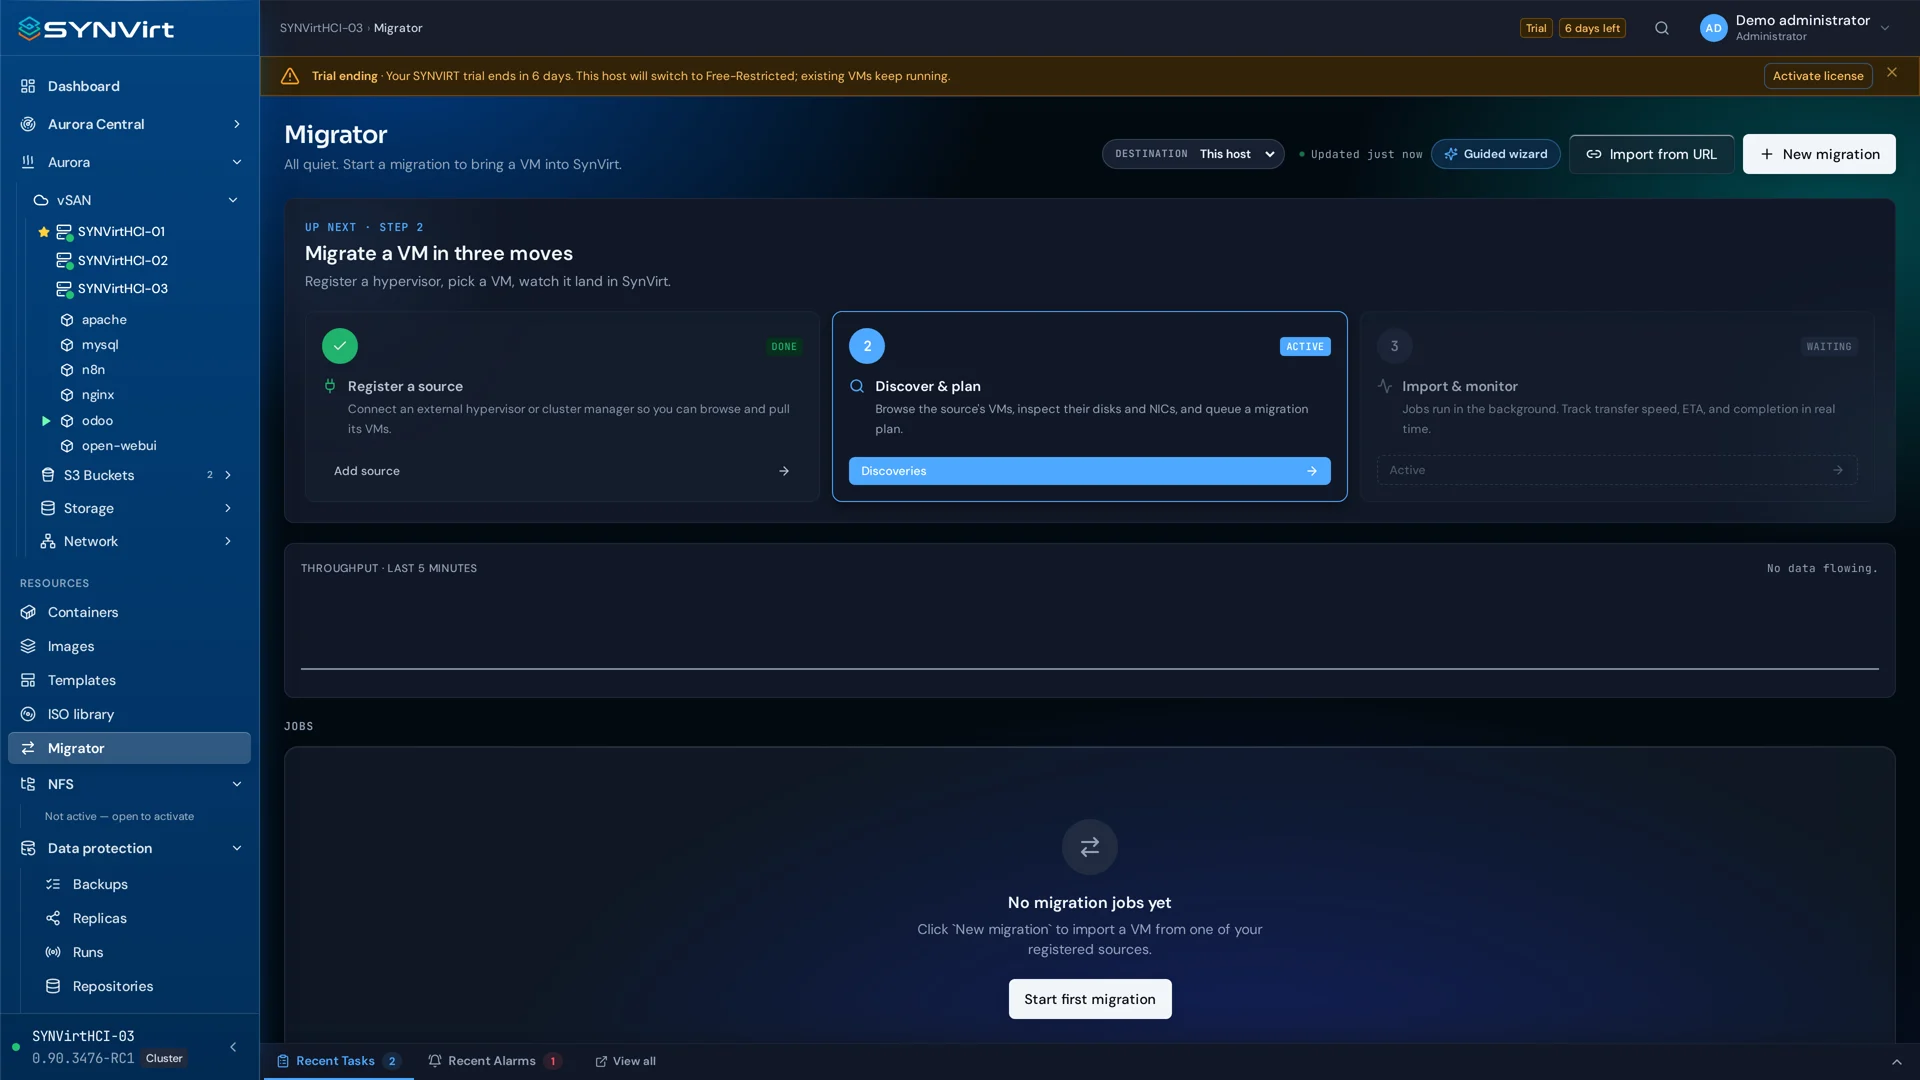Click the trial warning triangle icon

[x=290, y=76]
